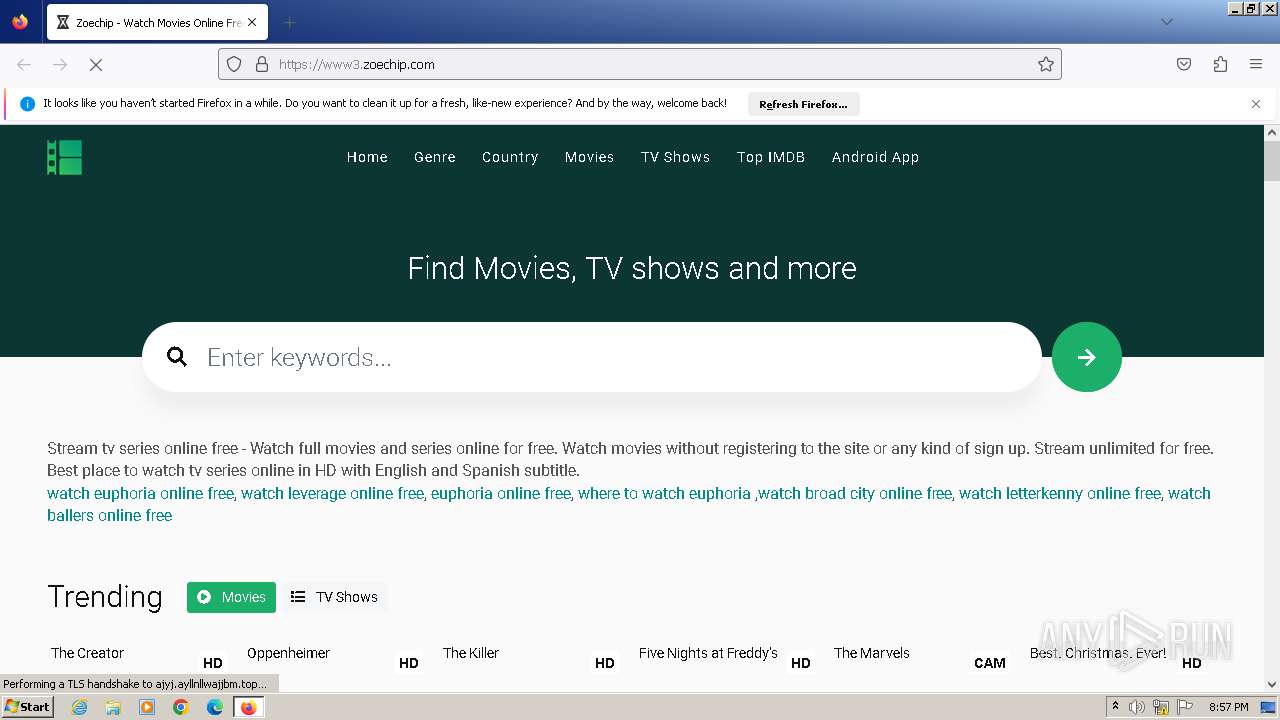Click the volume speaker tray icon
This screenshot has width=1280, height=720.
[1137, 707]
